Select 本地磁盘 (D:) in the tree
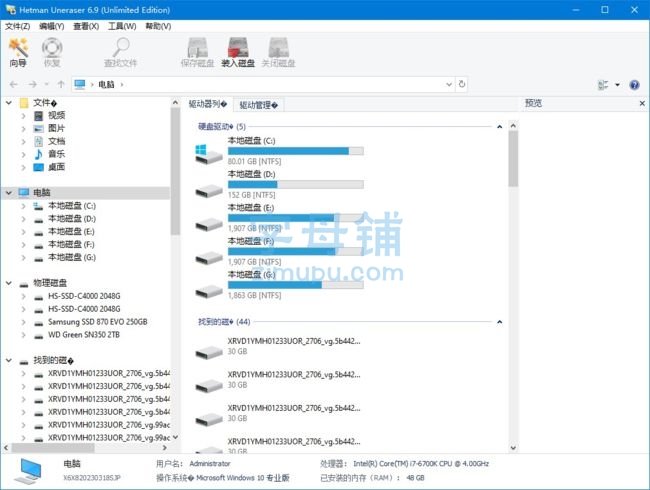 click(x=72, y=219)
